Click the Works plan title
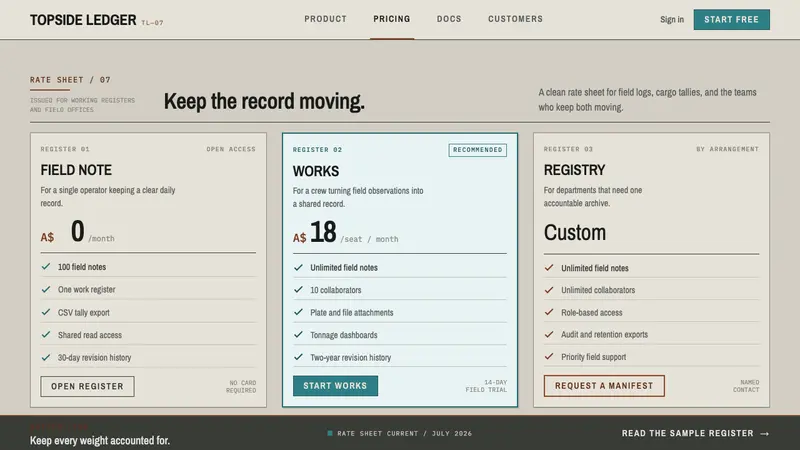The height and width of the screenshot is (450, 800). point(316,171)
